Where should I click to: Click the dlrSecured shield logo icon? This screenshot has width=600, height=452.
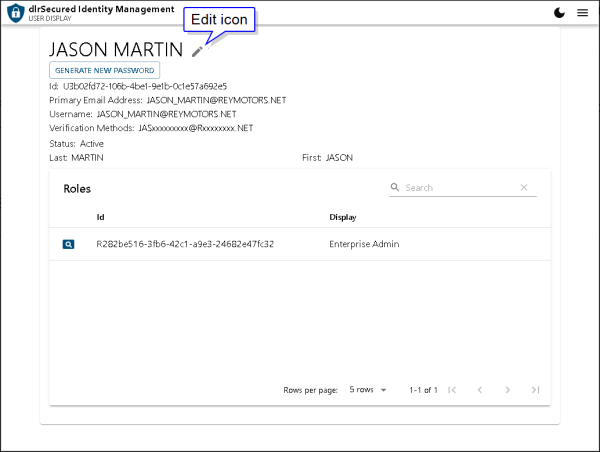coord(15,13)
